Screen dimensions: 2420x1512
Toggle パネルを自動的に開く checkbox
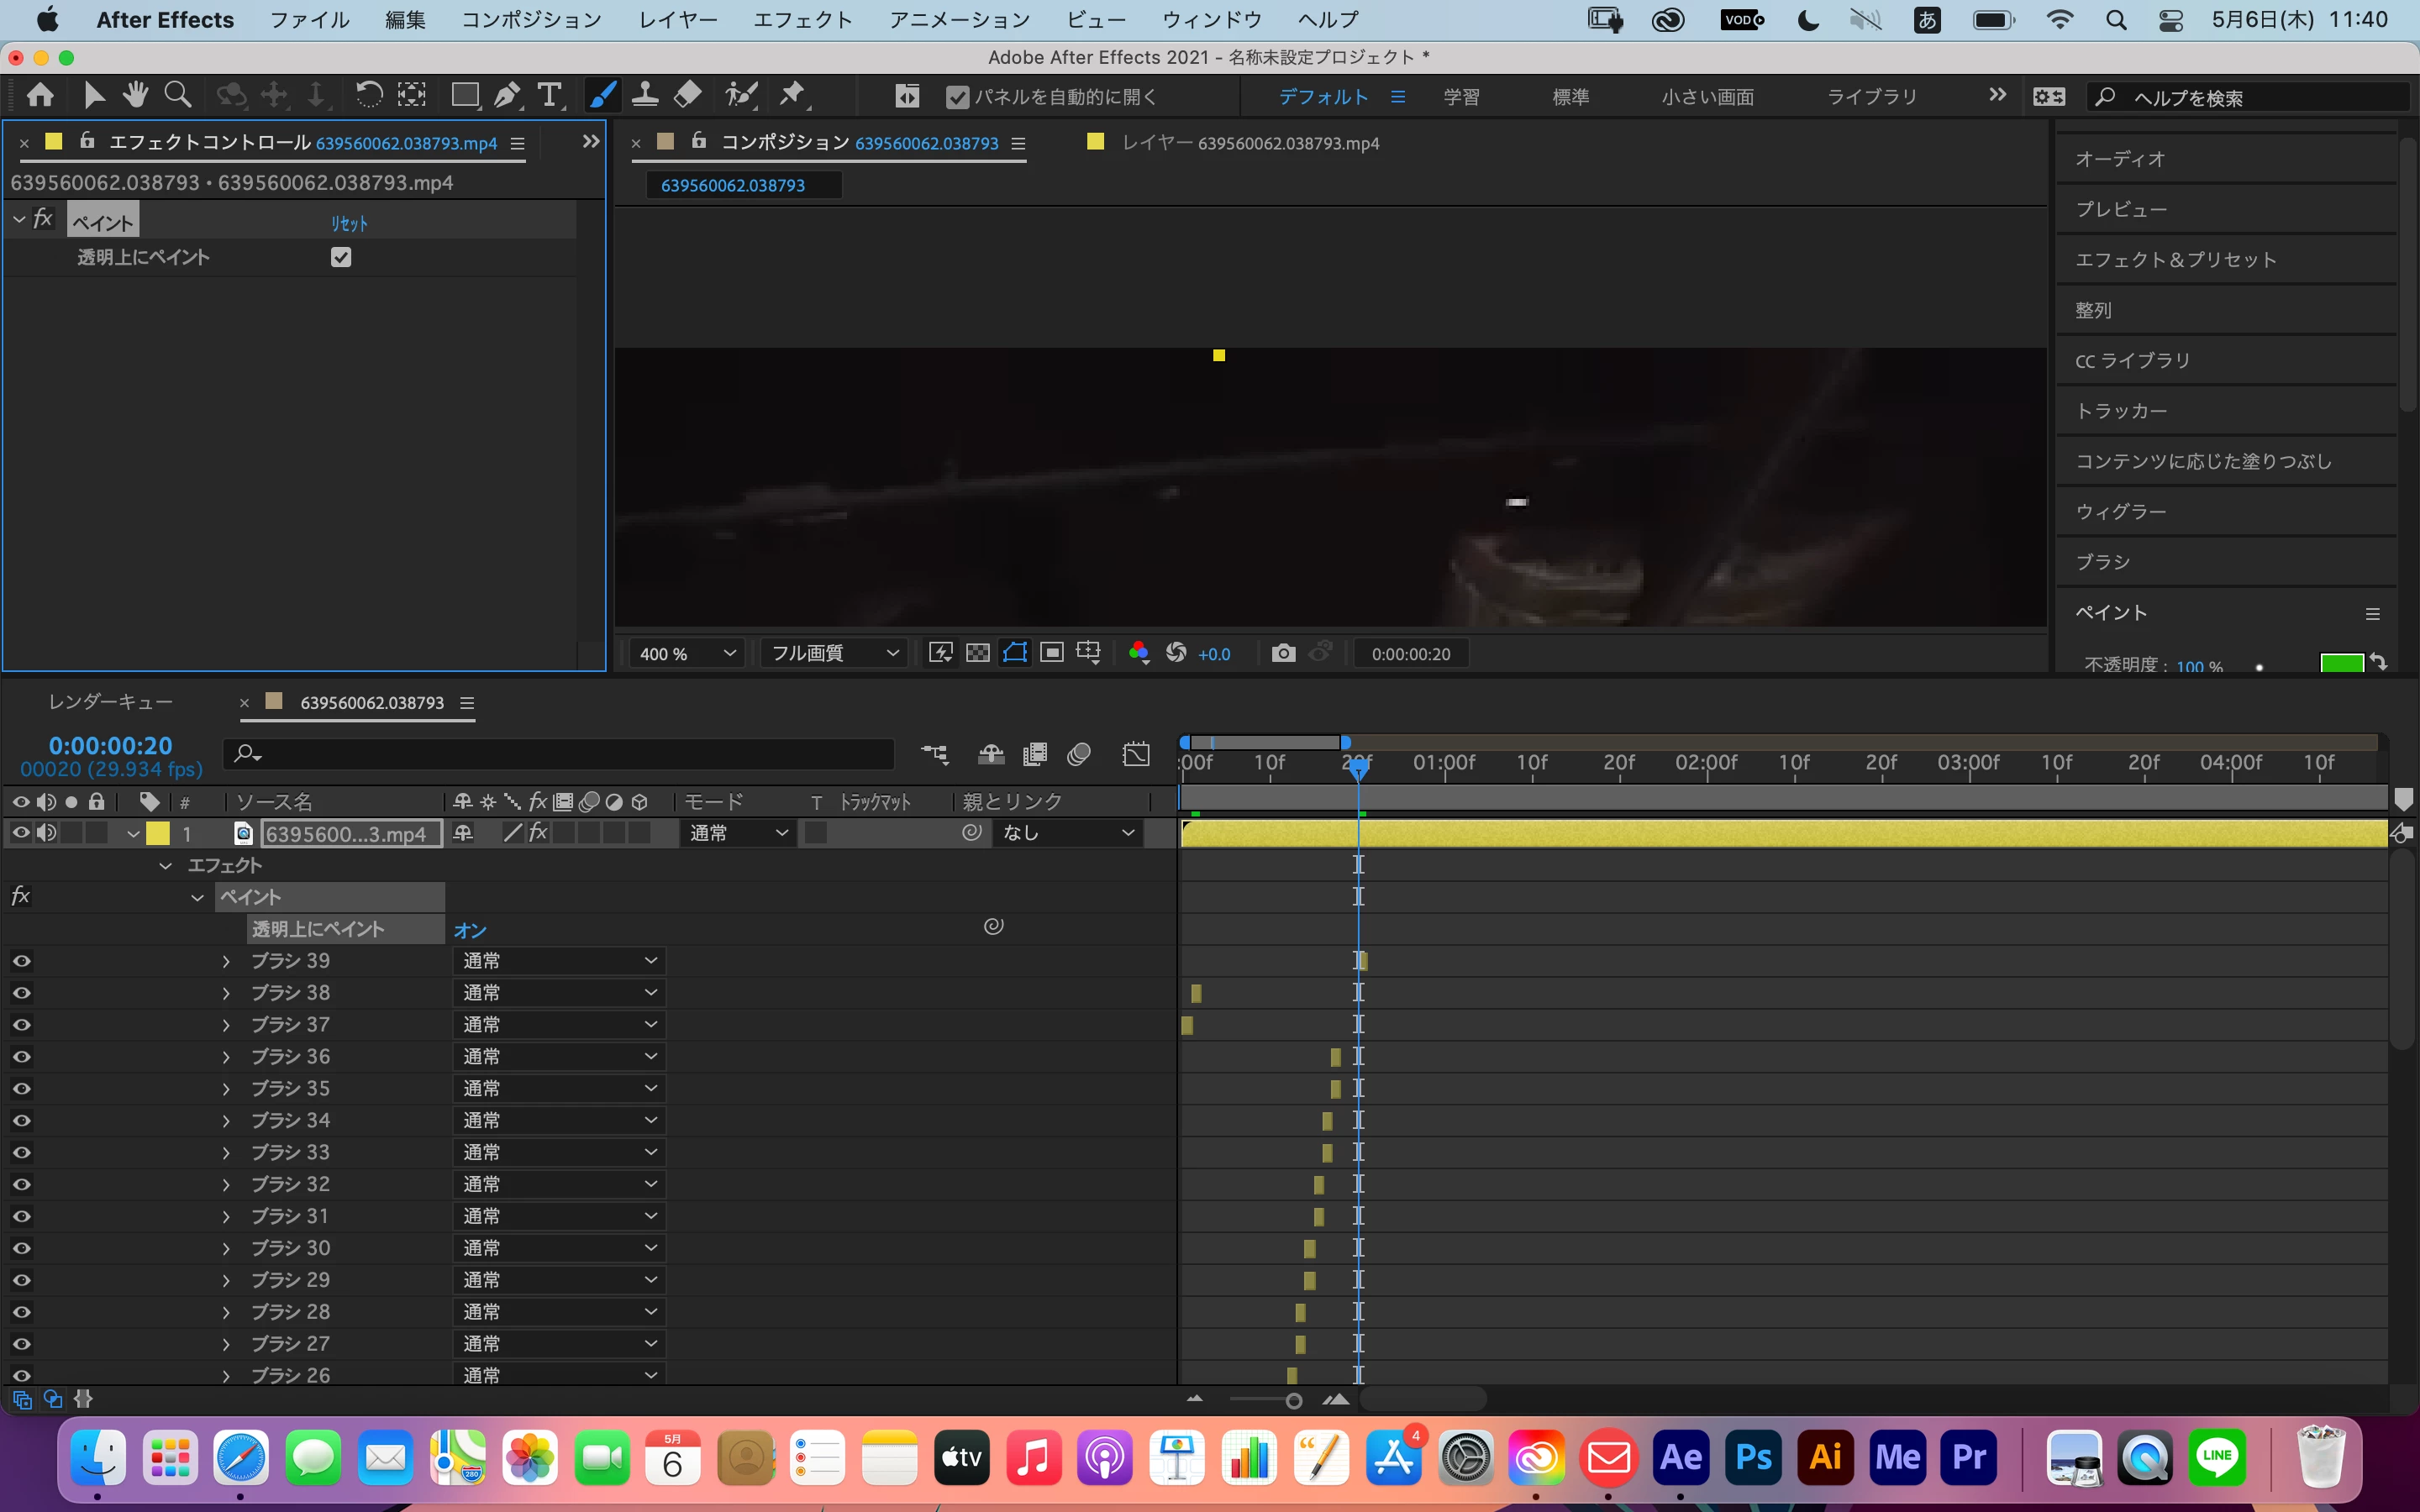[957, 97]
